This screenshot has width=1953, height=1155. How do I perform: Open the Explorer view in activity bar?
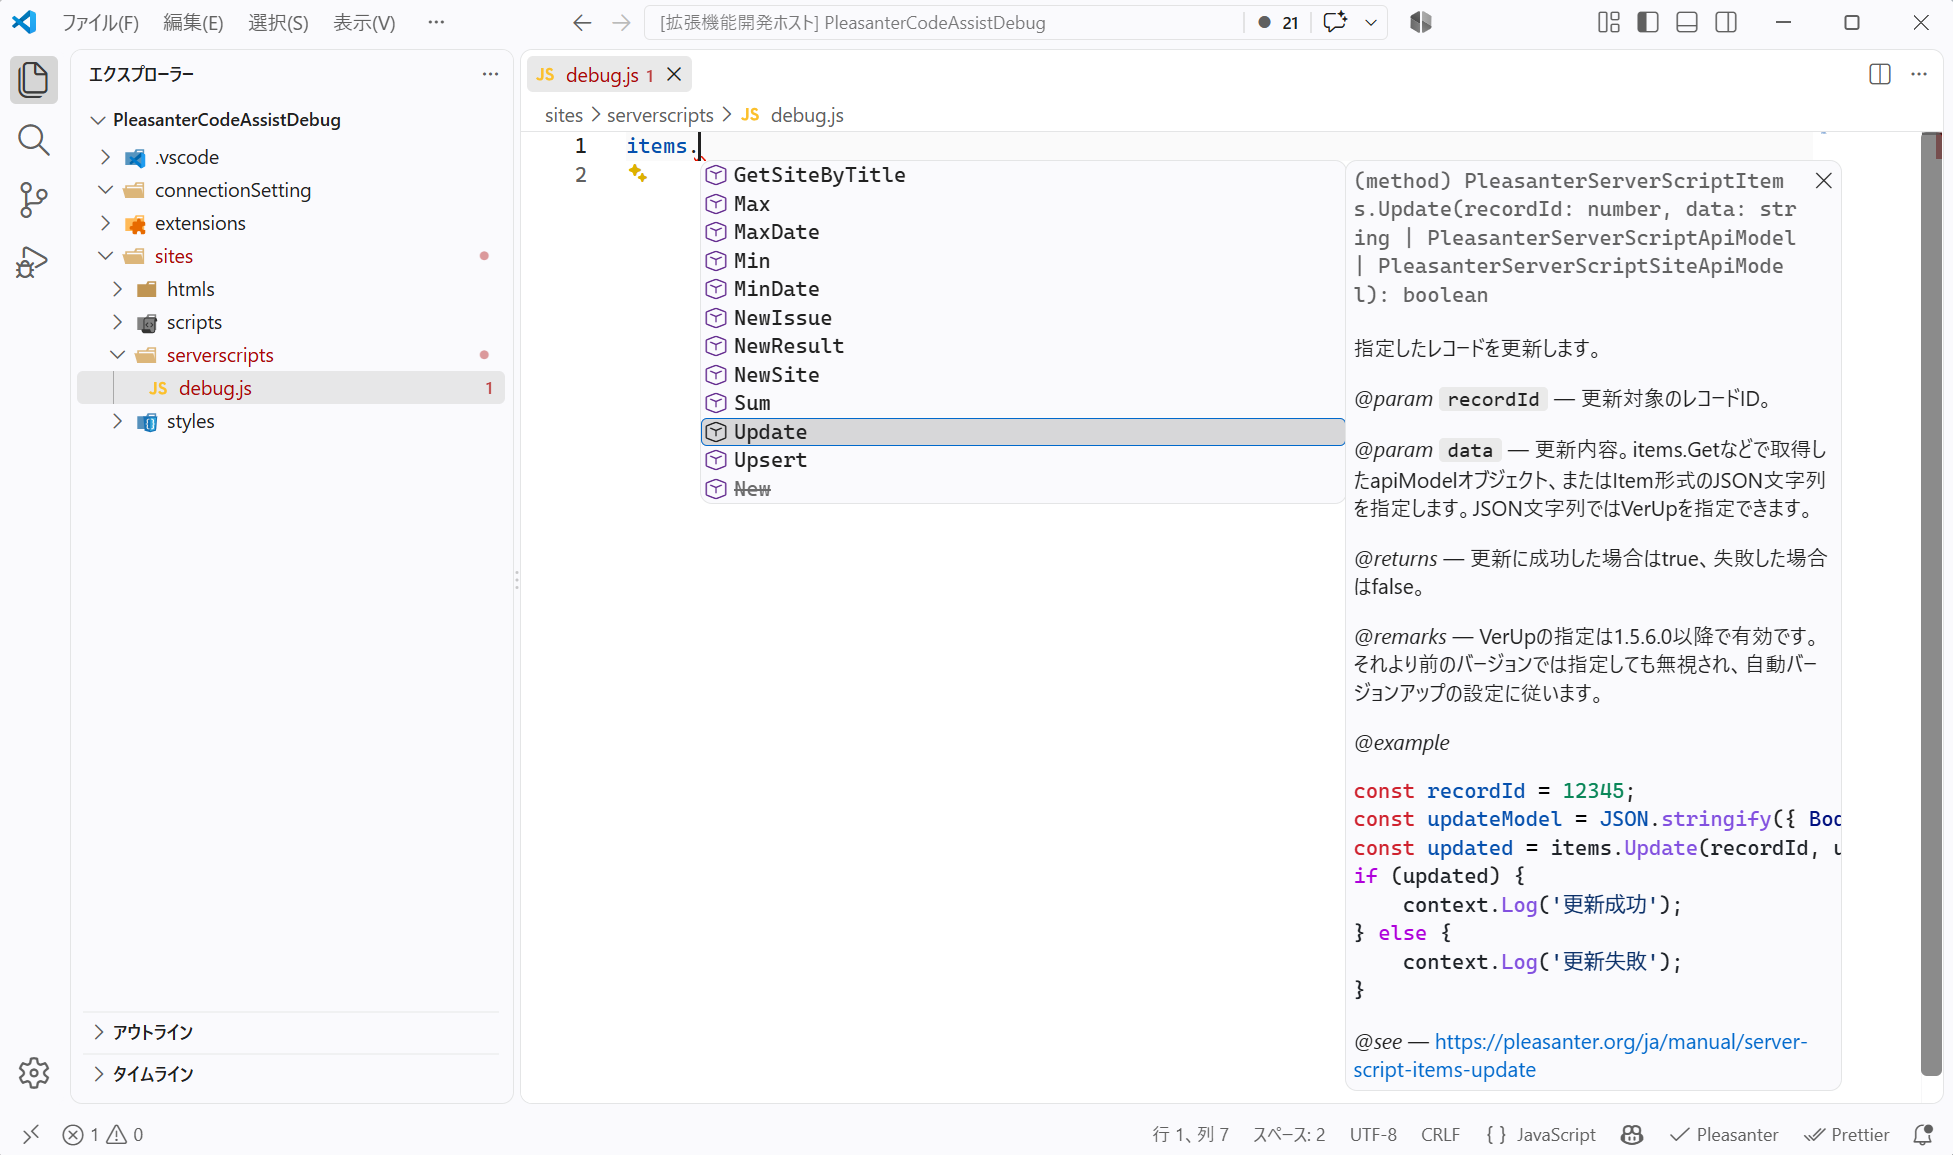(34, 80)
